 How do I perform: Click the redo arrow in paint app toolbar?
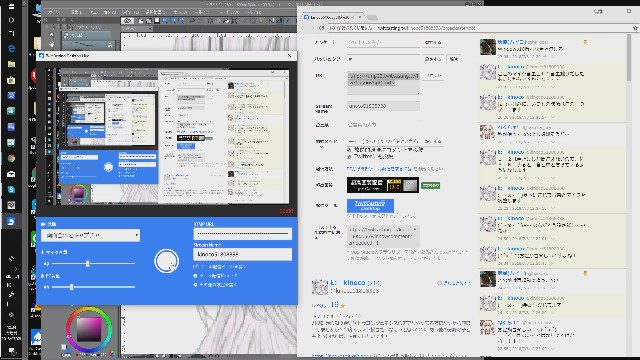[x=200, y=20]
